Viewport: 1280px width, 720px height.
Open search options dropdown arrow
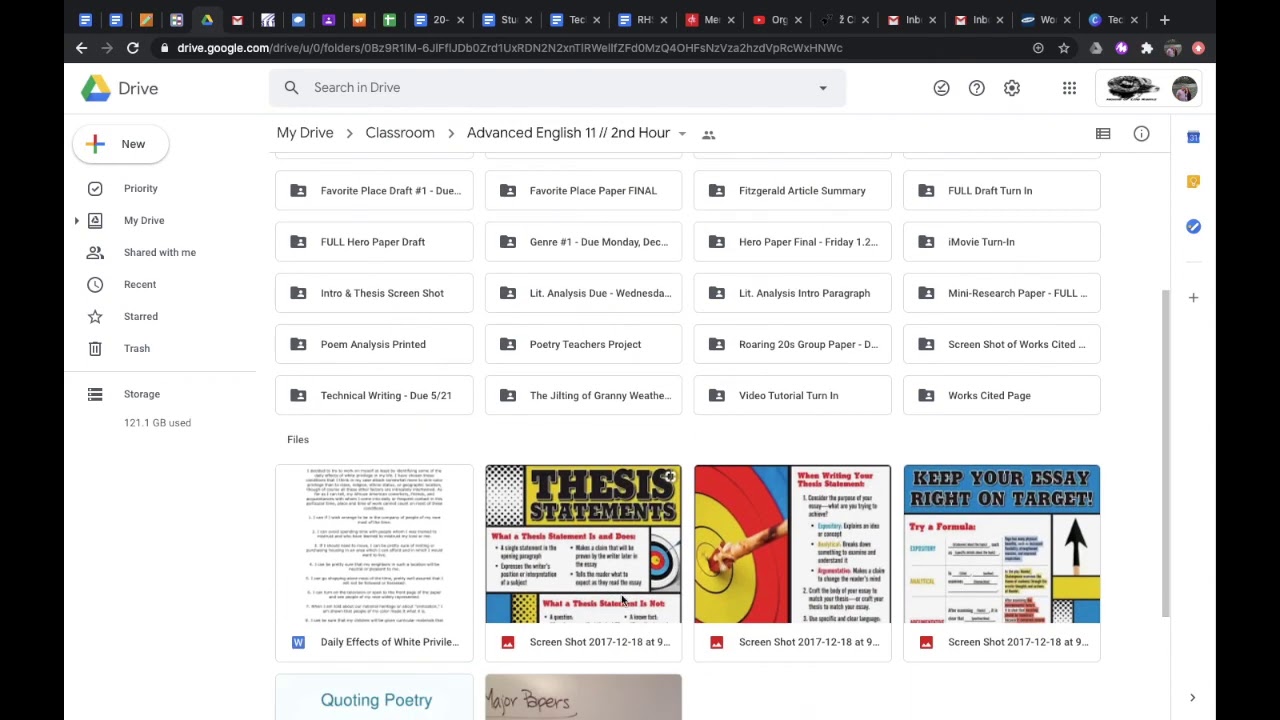823,88
